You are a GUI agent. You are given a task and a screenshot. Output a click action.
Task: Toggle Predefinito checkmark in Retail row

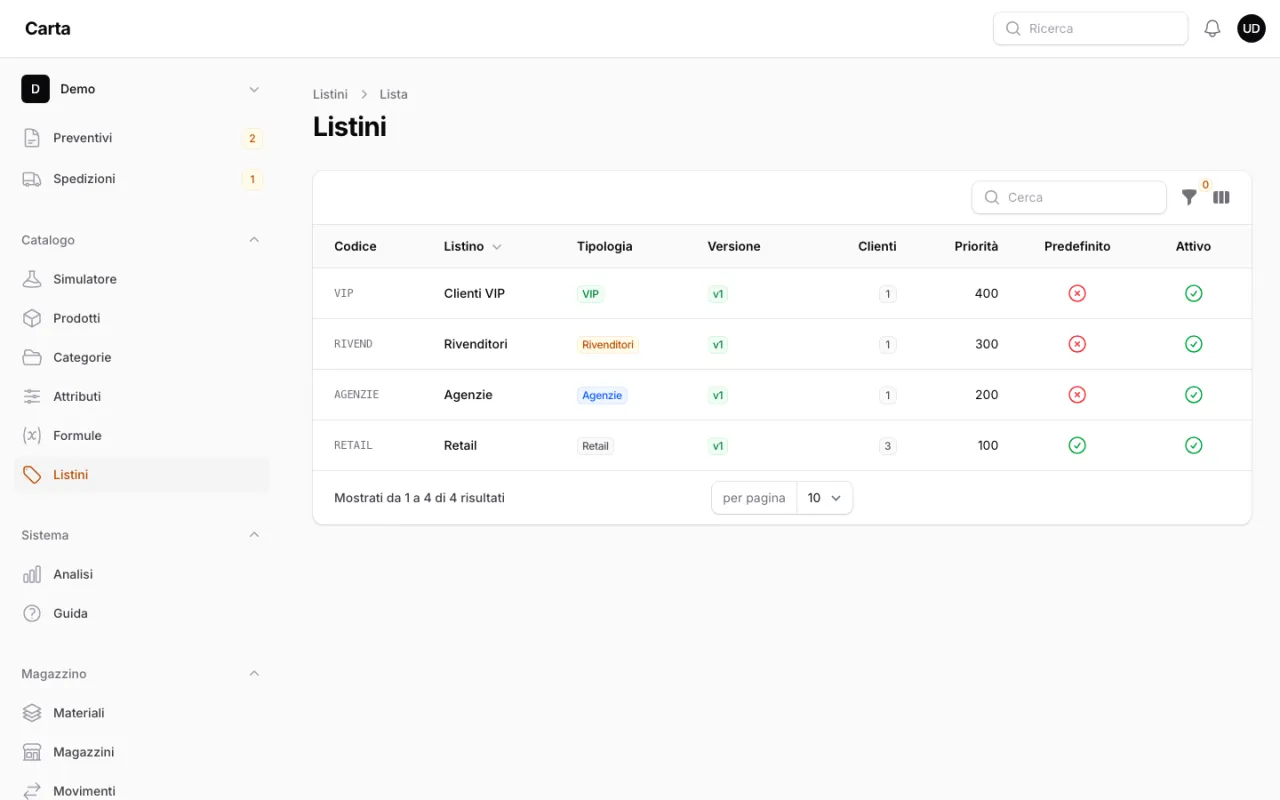point(1077,445)
